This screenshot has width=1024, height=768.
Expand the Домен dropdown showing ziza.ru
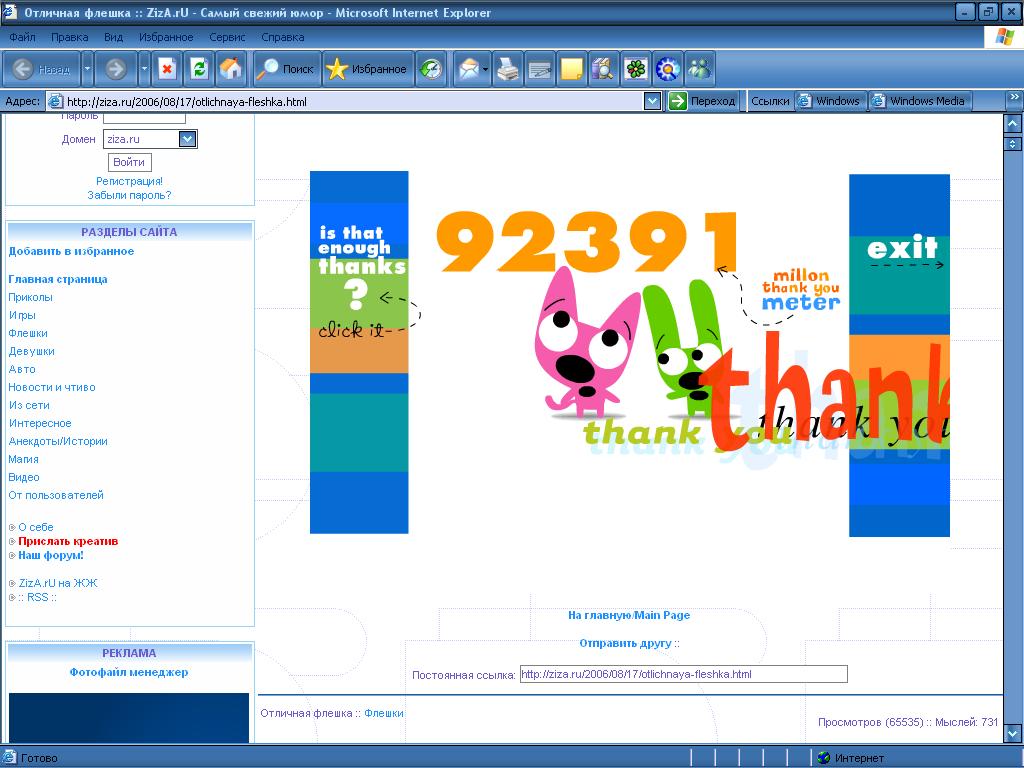[187, 140]
